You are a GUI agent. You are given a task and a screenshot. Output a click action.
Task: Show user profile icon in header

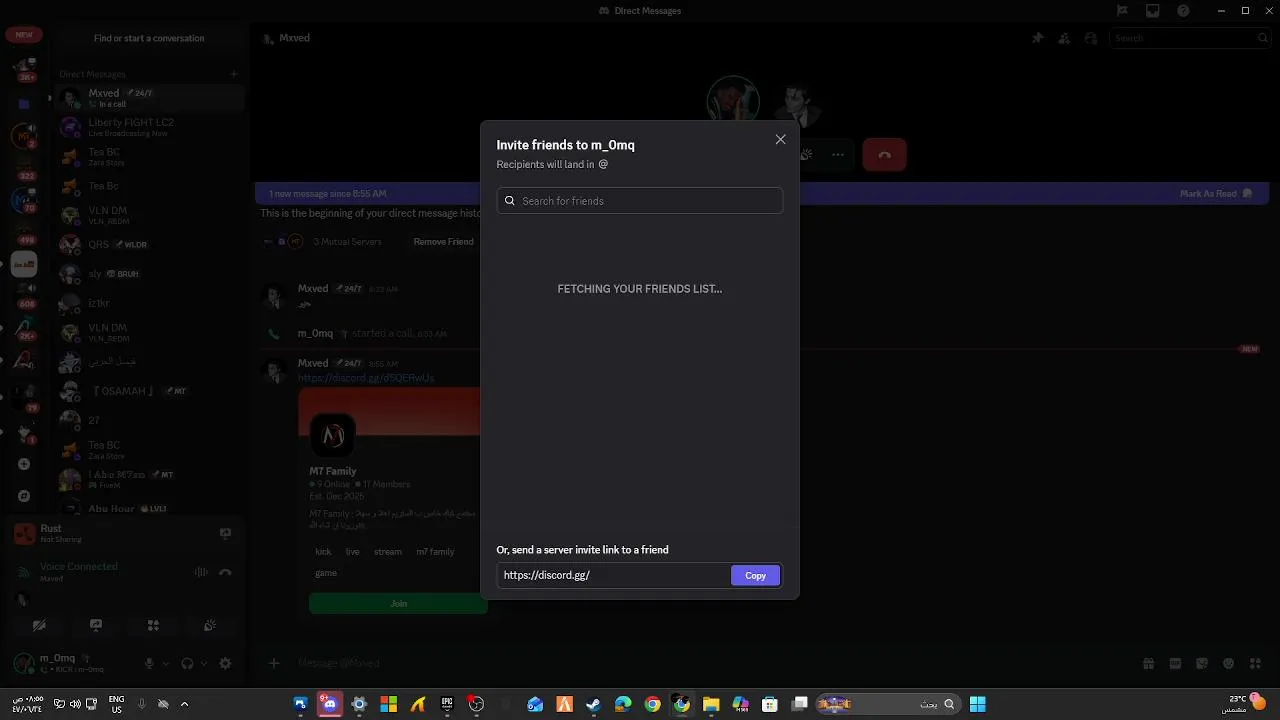(x=1091, y=38)
